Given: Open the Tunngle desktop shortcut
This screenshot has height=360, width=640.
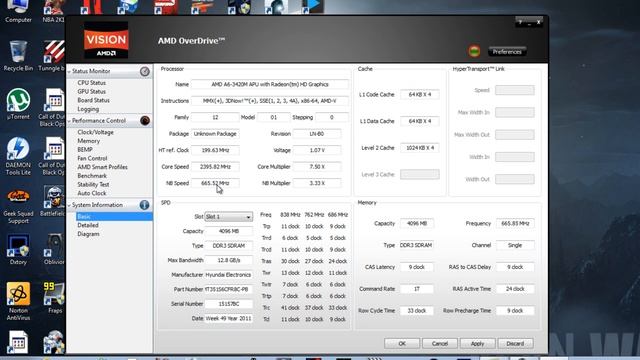Looking at the screenshot, I should pos(53,56).
